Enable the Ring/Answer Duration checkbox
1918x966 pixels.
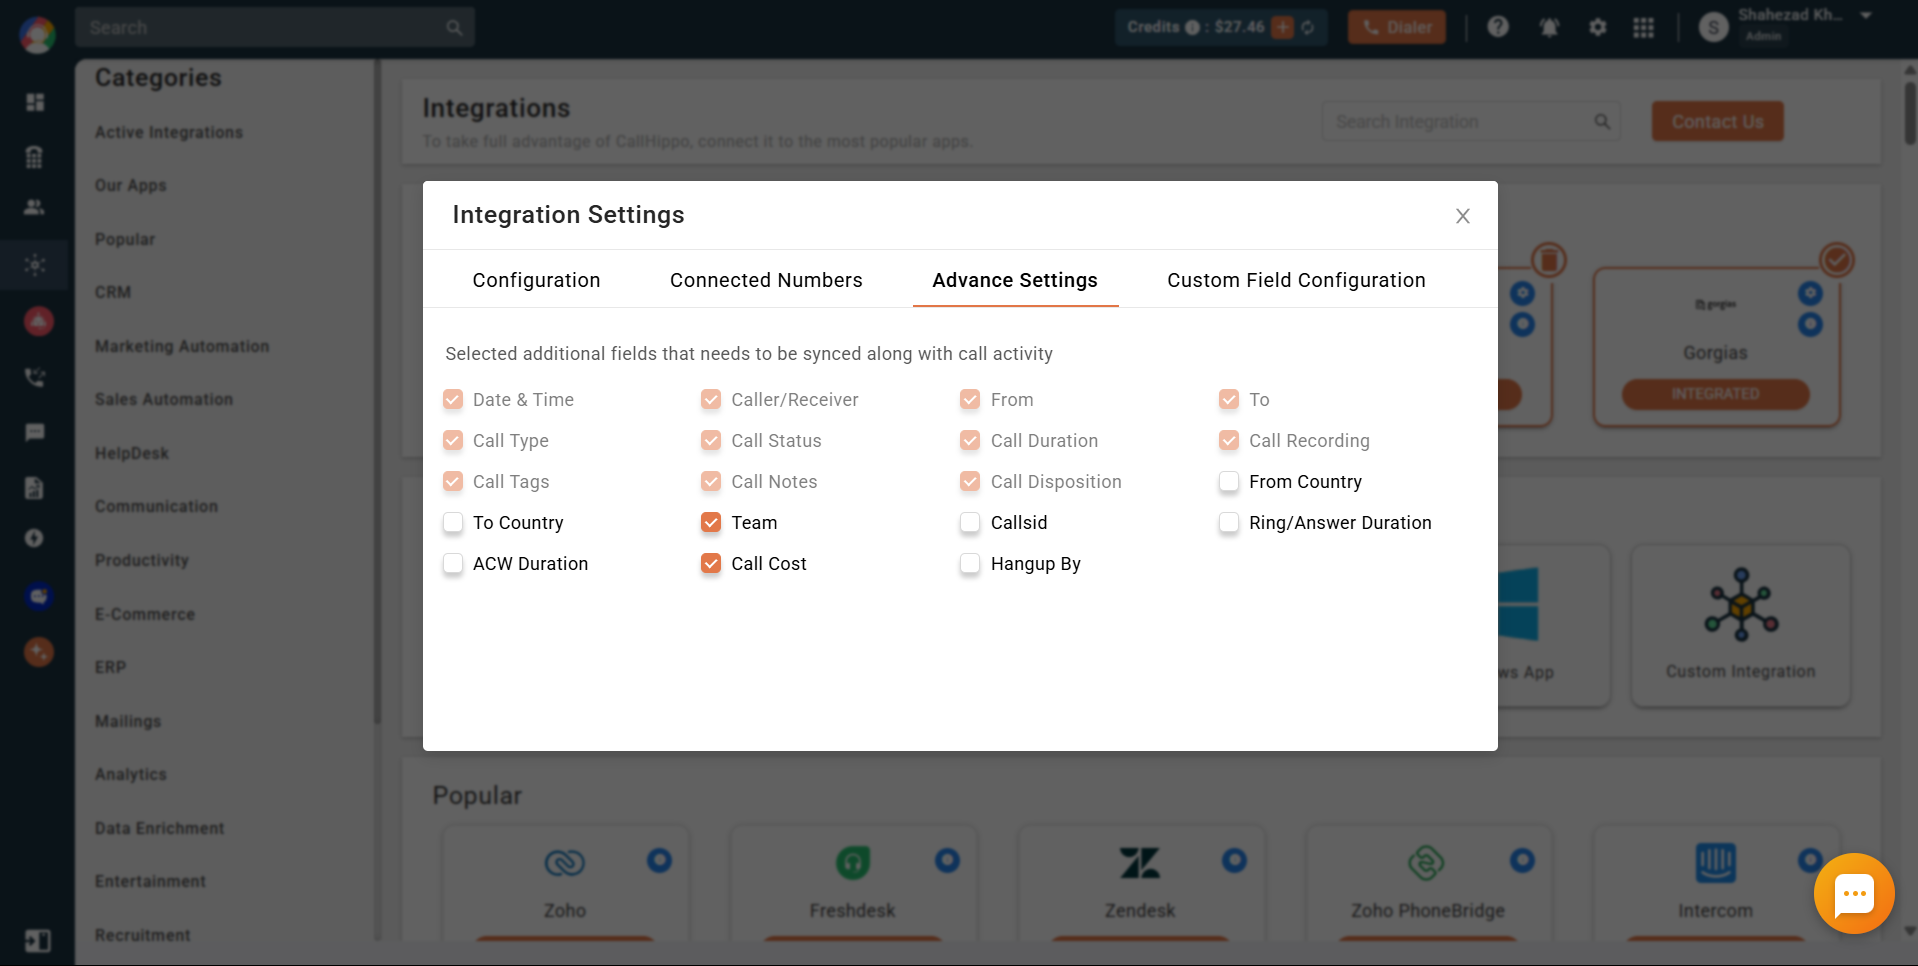tap(1229, 523)
